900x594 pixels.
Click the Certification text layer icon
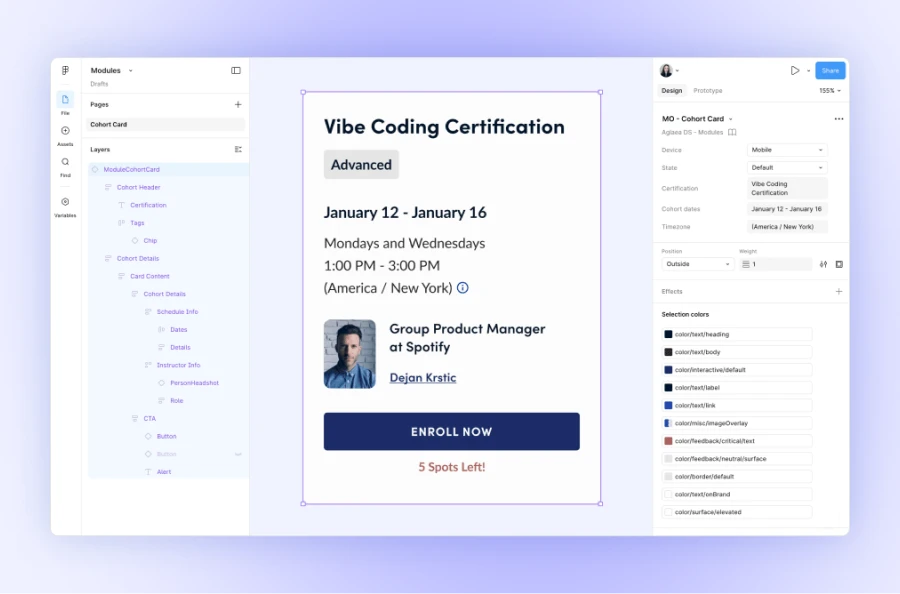[121, 205]
